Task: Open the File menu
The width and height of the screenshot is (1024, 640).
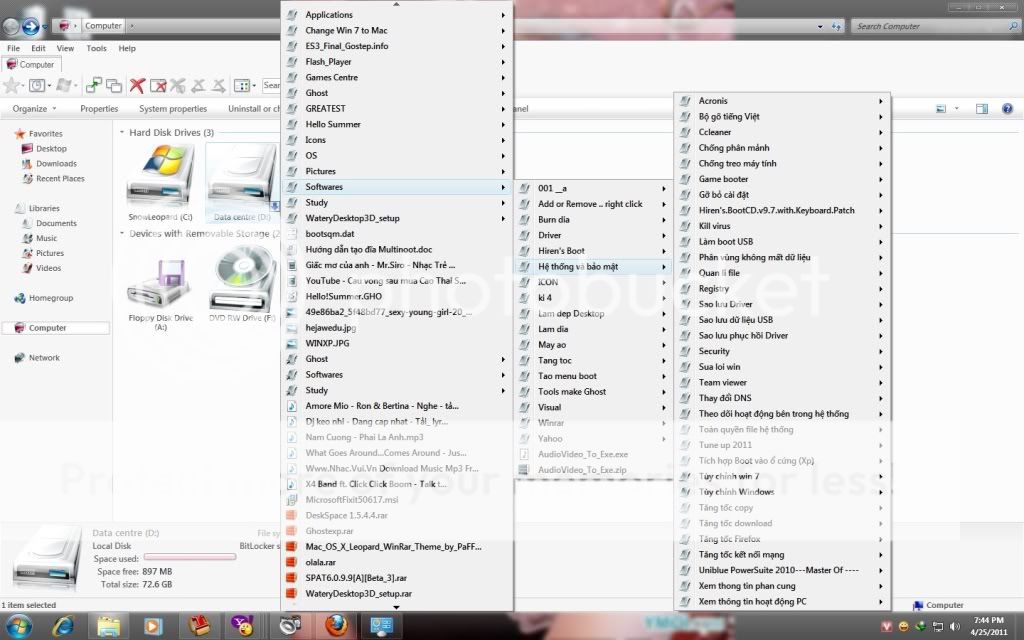Action: tap(13, 48)
